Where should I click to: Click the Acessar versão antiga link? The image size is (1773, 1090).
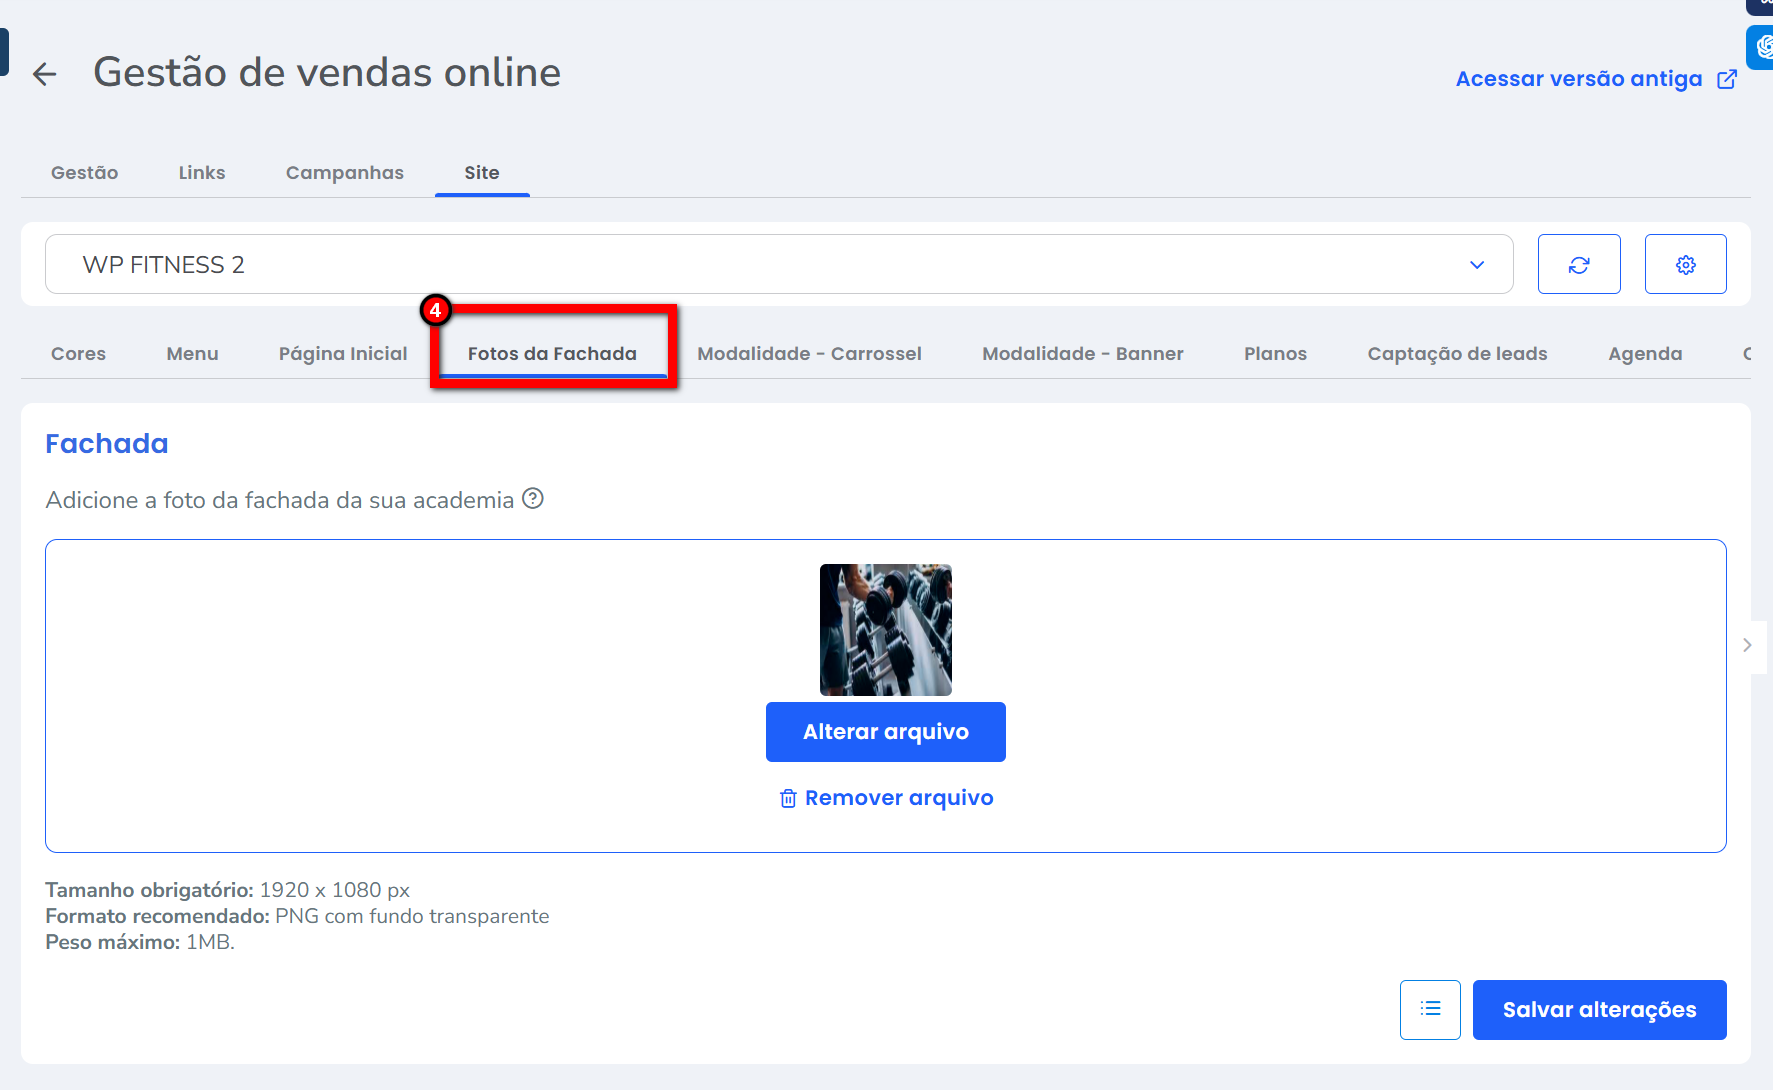1578,79
